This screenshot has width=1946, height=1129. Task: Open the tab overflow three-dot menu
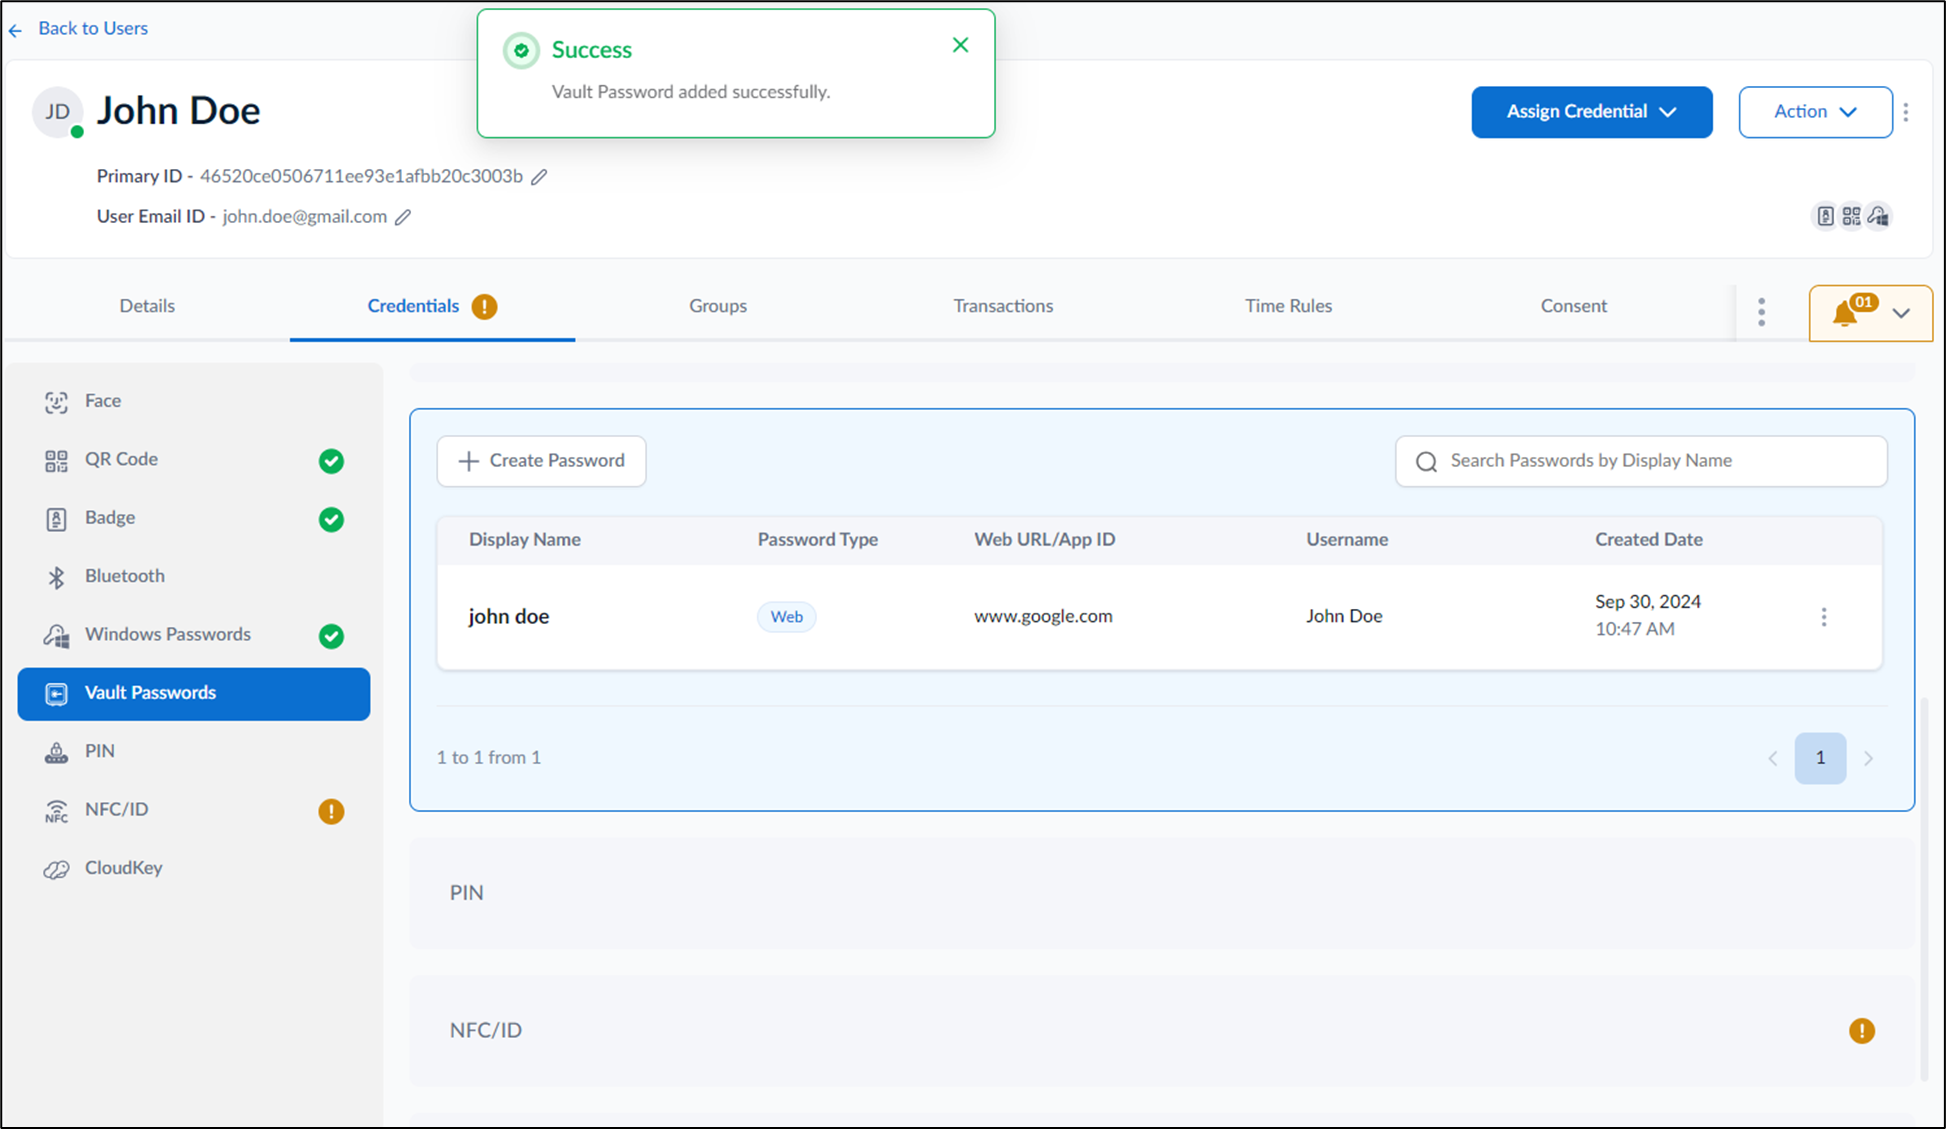pyautogui.click(x=1761, y=312)
